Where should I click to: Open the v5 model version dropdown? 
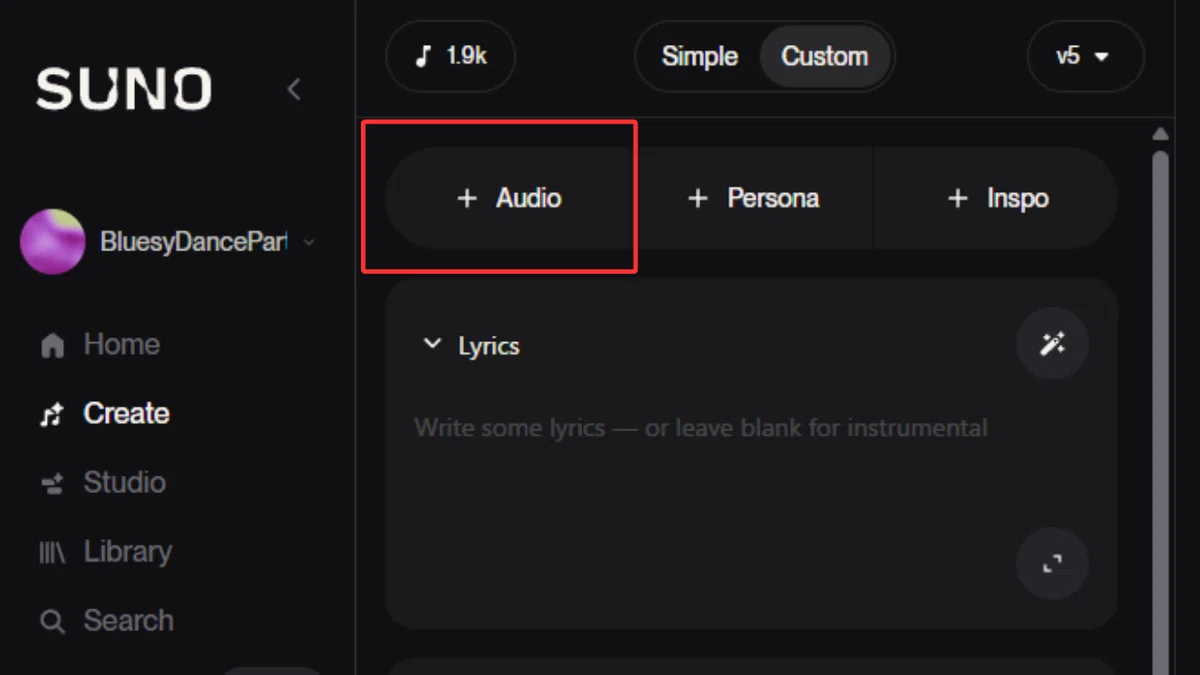click(x=1085, y=56)
